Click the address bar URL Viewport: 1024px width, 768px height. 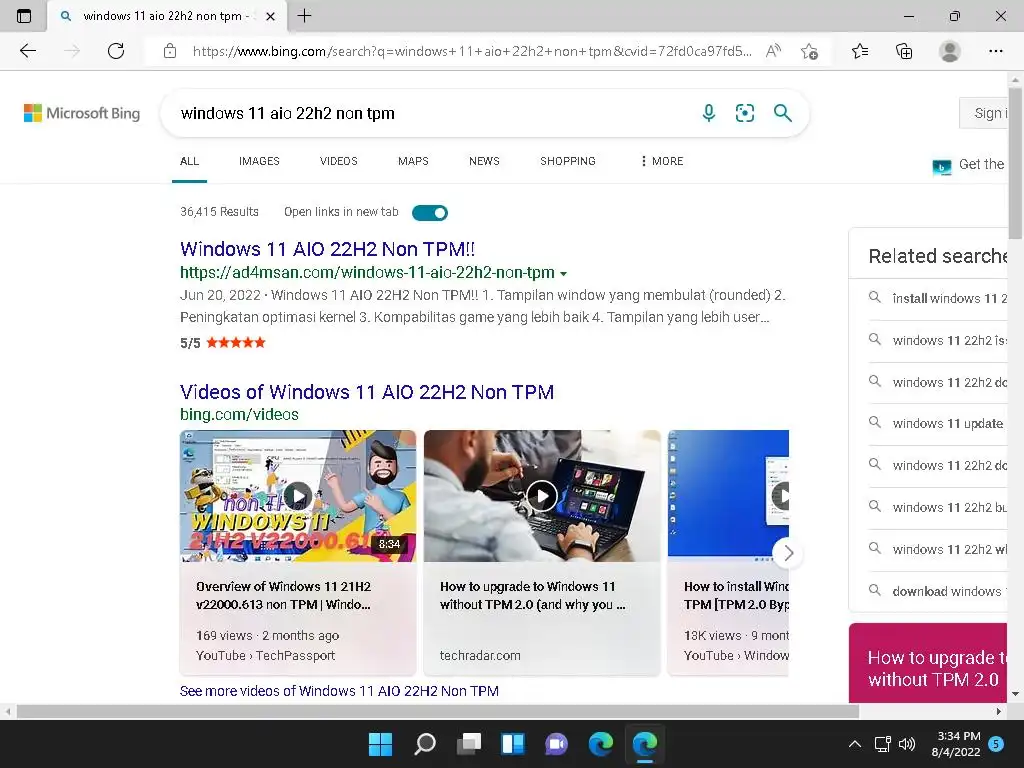(472, 51)
